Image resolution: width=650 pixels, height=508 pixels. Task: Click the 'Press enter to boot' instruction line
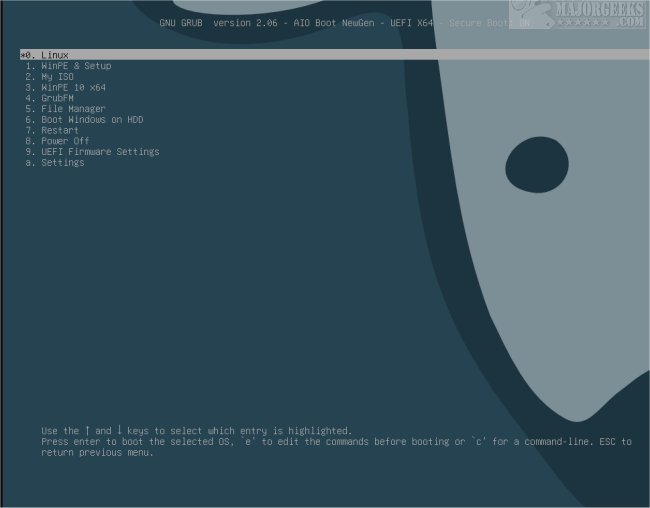click(336, 442)
